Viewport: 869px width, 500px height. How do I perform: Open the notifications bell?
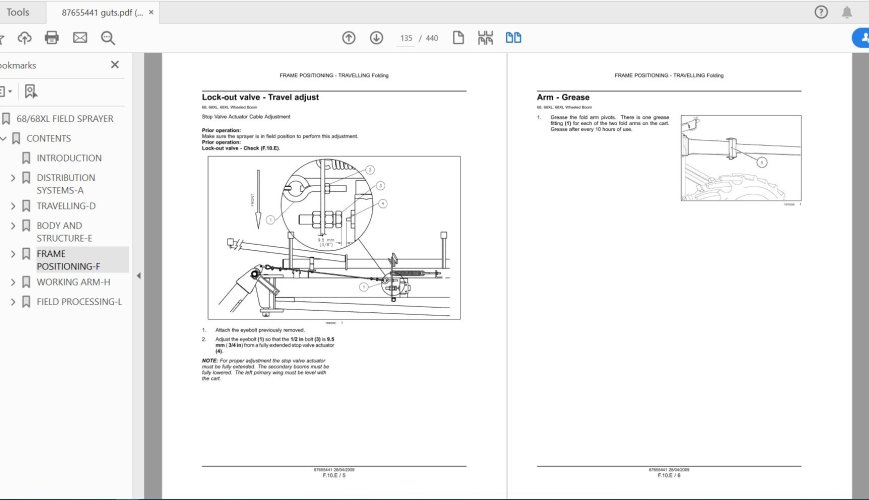coord(847,12)
